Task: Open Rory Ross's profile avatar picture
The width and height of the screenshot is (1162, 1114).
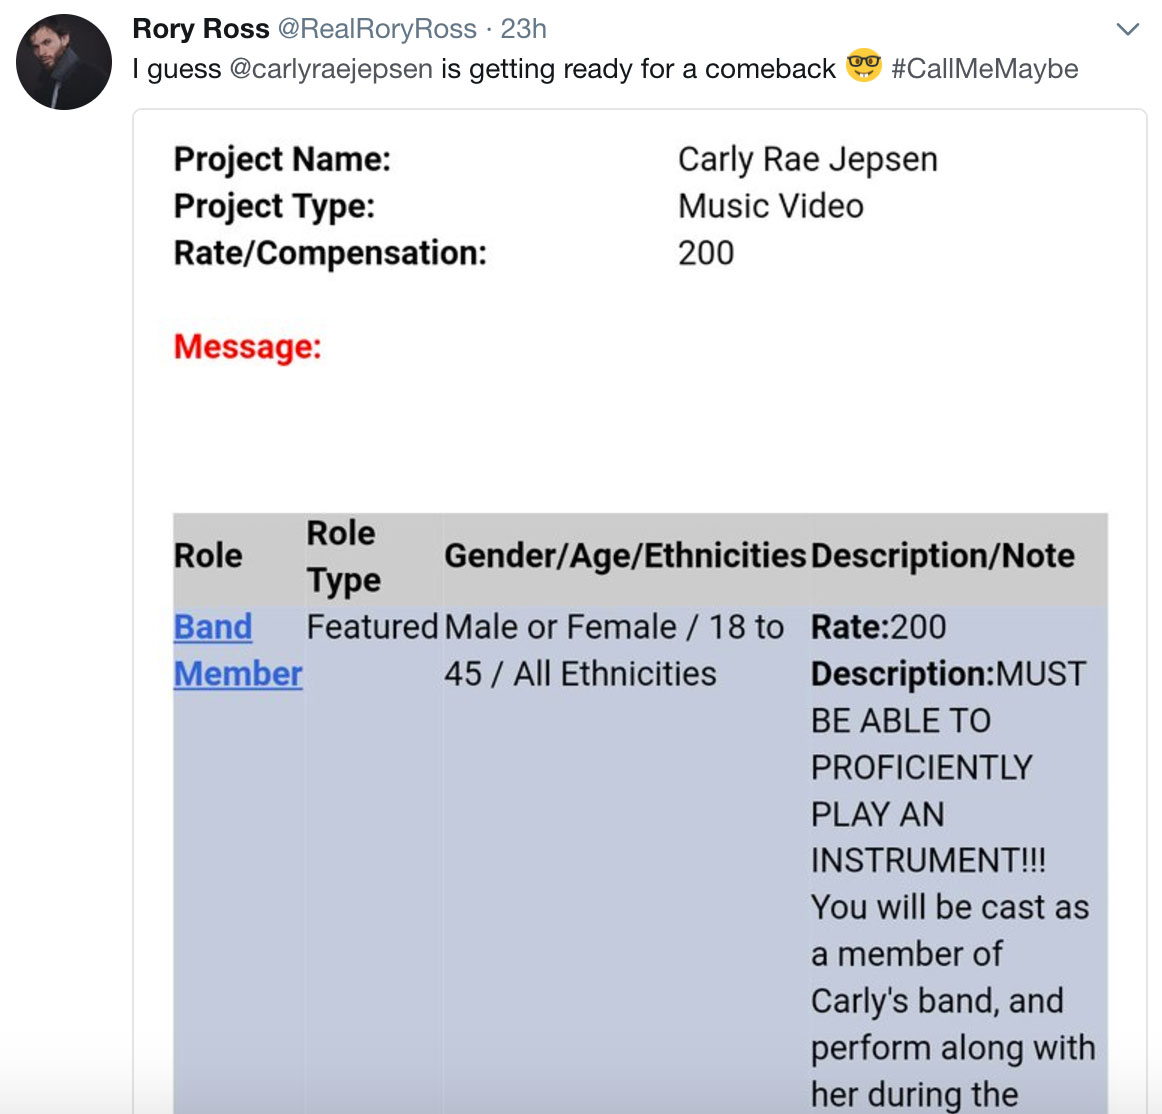Action: [64, 62]
